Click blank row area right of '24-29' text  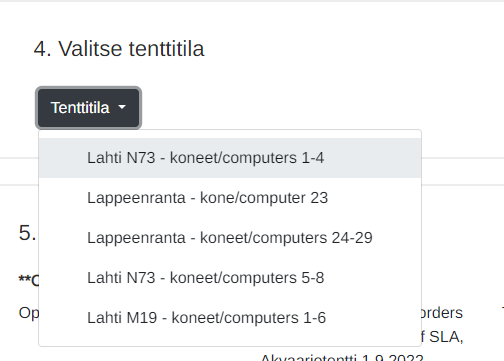click(x=397, y=238)
